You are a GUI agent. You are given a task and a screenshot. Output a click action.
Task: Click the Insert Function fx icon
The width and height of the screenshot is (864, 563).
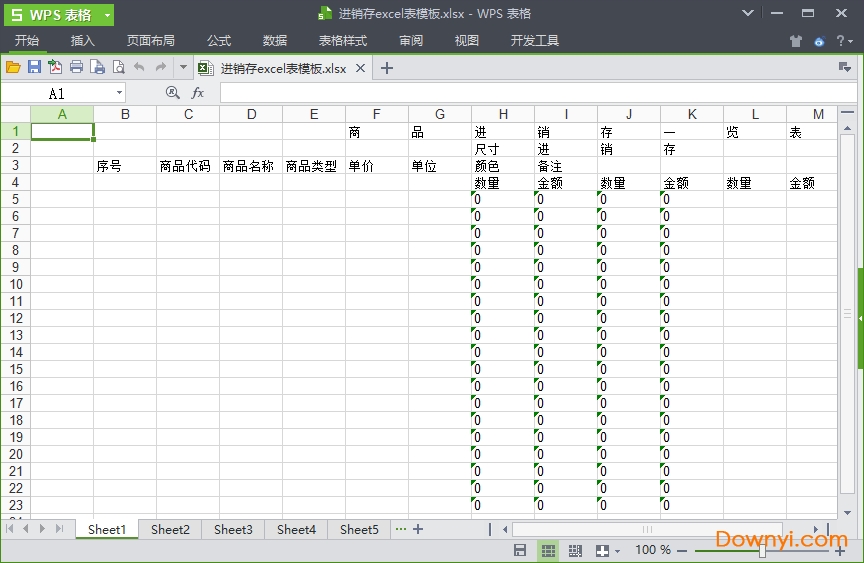pos(198,93)
